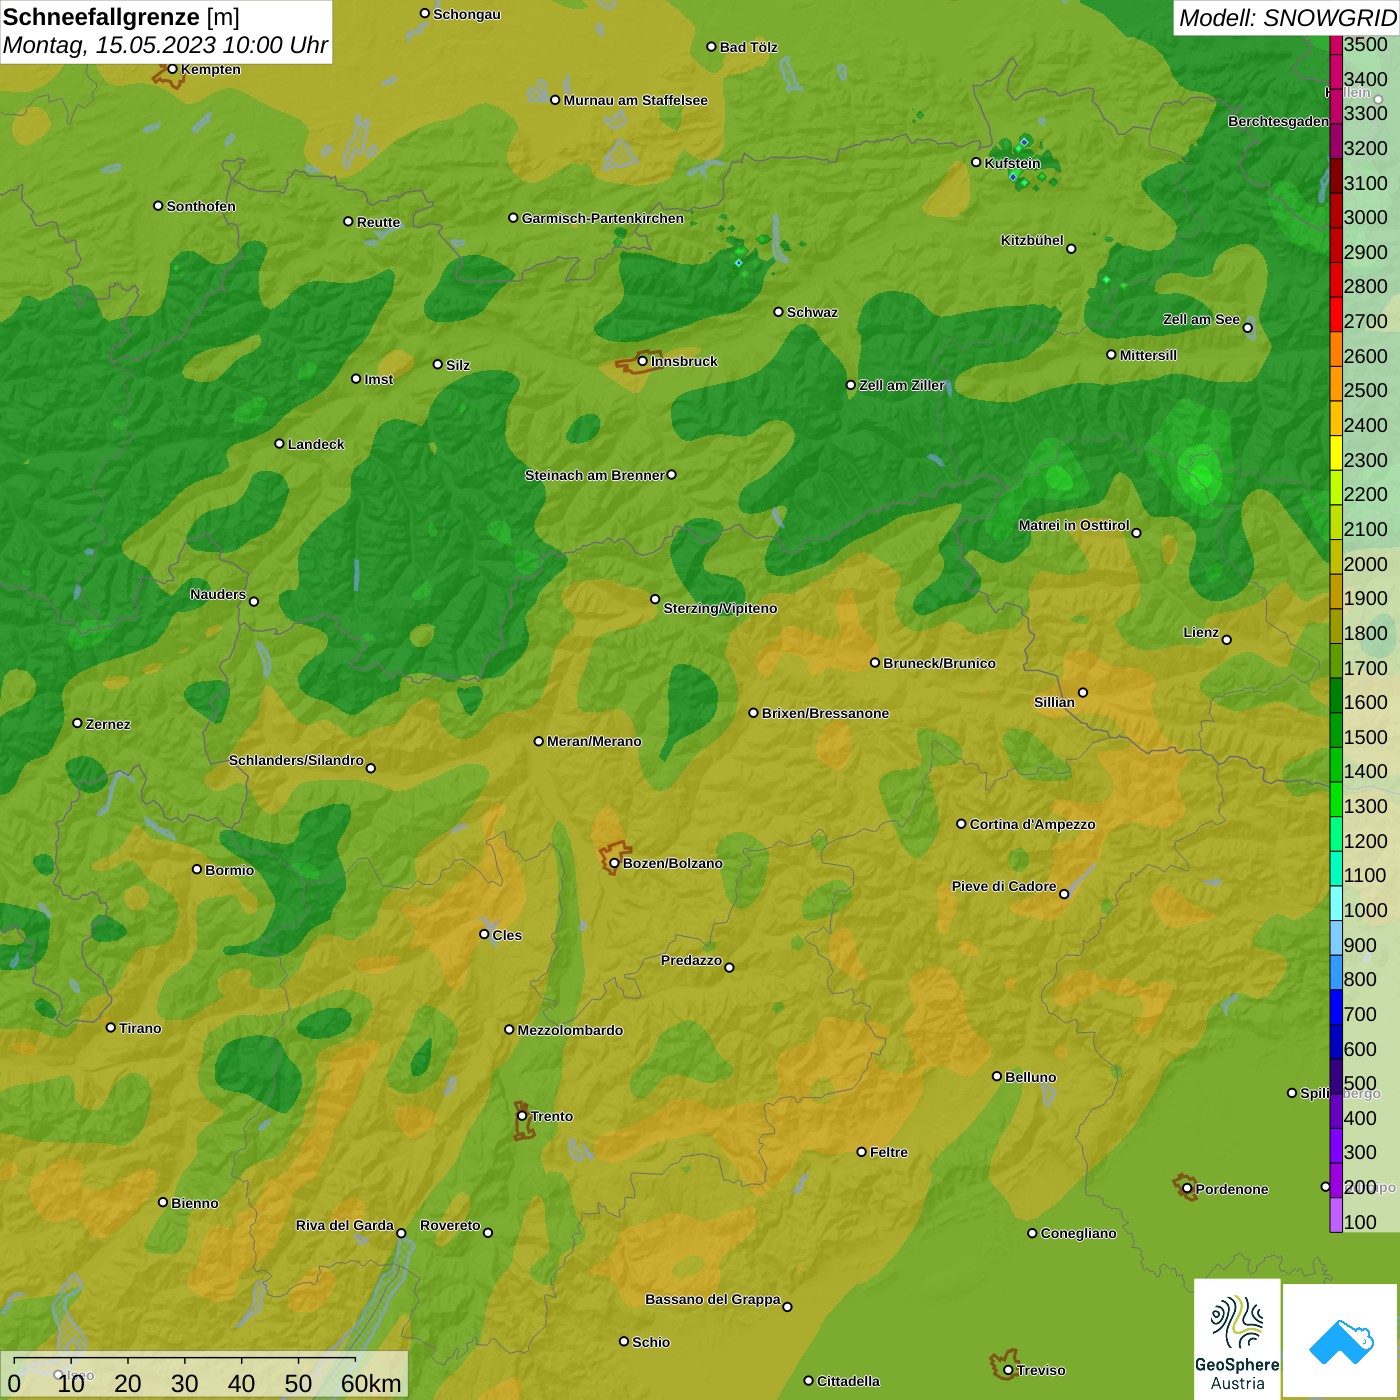Select the Bozen/Bolzano city marker
1400x1400 pixels.
614,862
